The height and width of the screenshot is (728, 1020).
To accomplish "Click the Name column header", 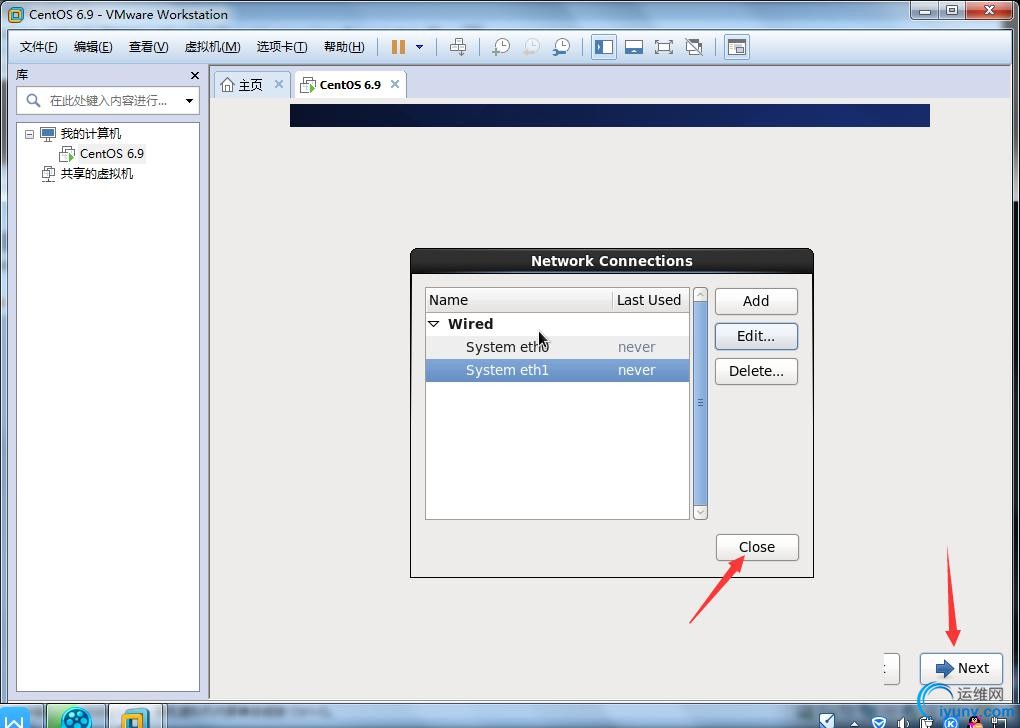I will click(518, 300).
